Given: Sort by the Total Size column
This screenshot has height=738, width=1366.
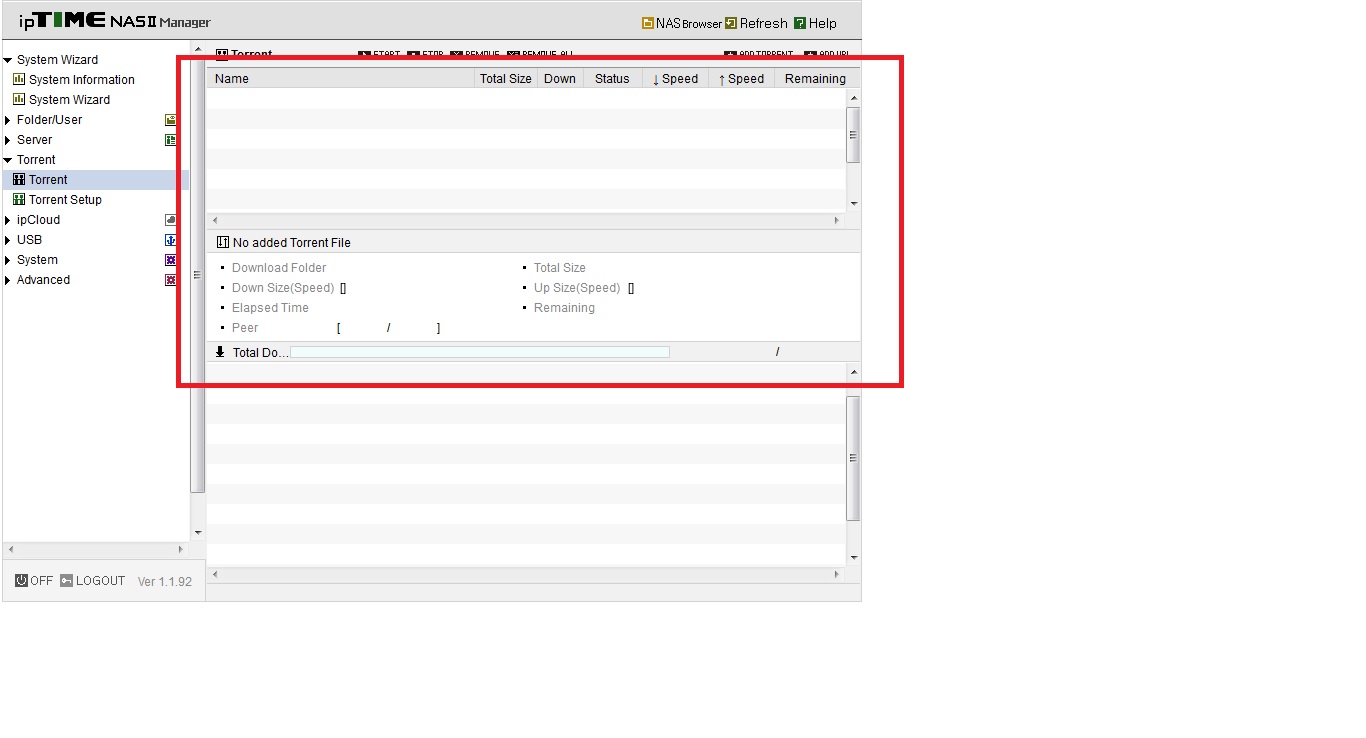Looking at the screenshot, I should (506, 78).
